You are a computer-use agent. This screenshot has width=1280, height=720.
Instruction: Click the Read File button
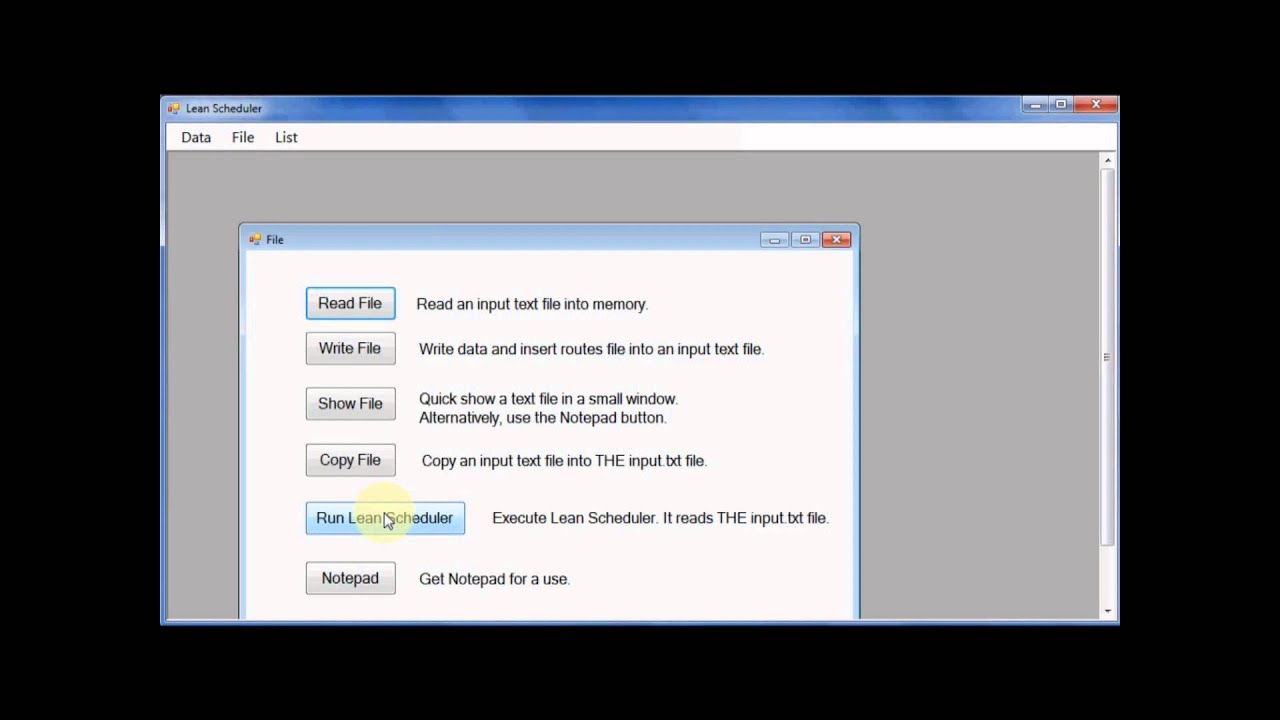tap(350, 303)
